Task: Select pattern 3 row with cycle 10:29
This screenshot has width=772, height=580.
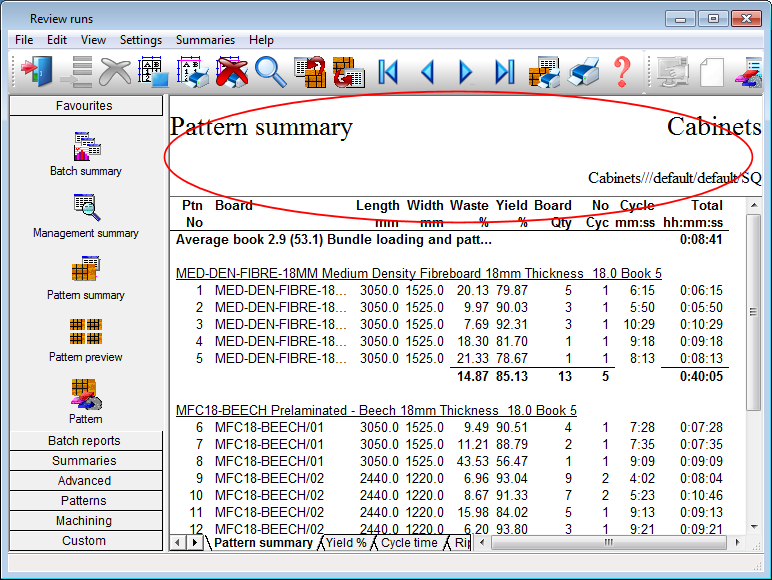Action: pos(451,324)
